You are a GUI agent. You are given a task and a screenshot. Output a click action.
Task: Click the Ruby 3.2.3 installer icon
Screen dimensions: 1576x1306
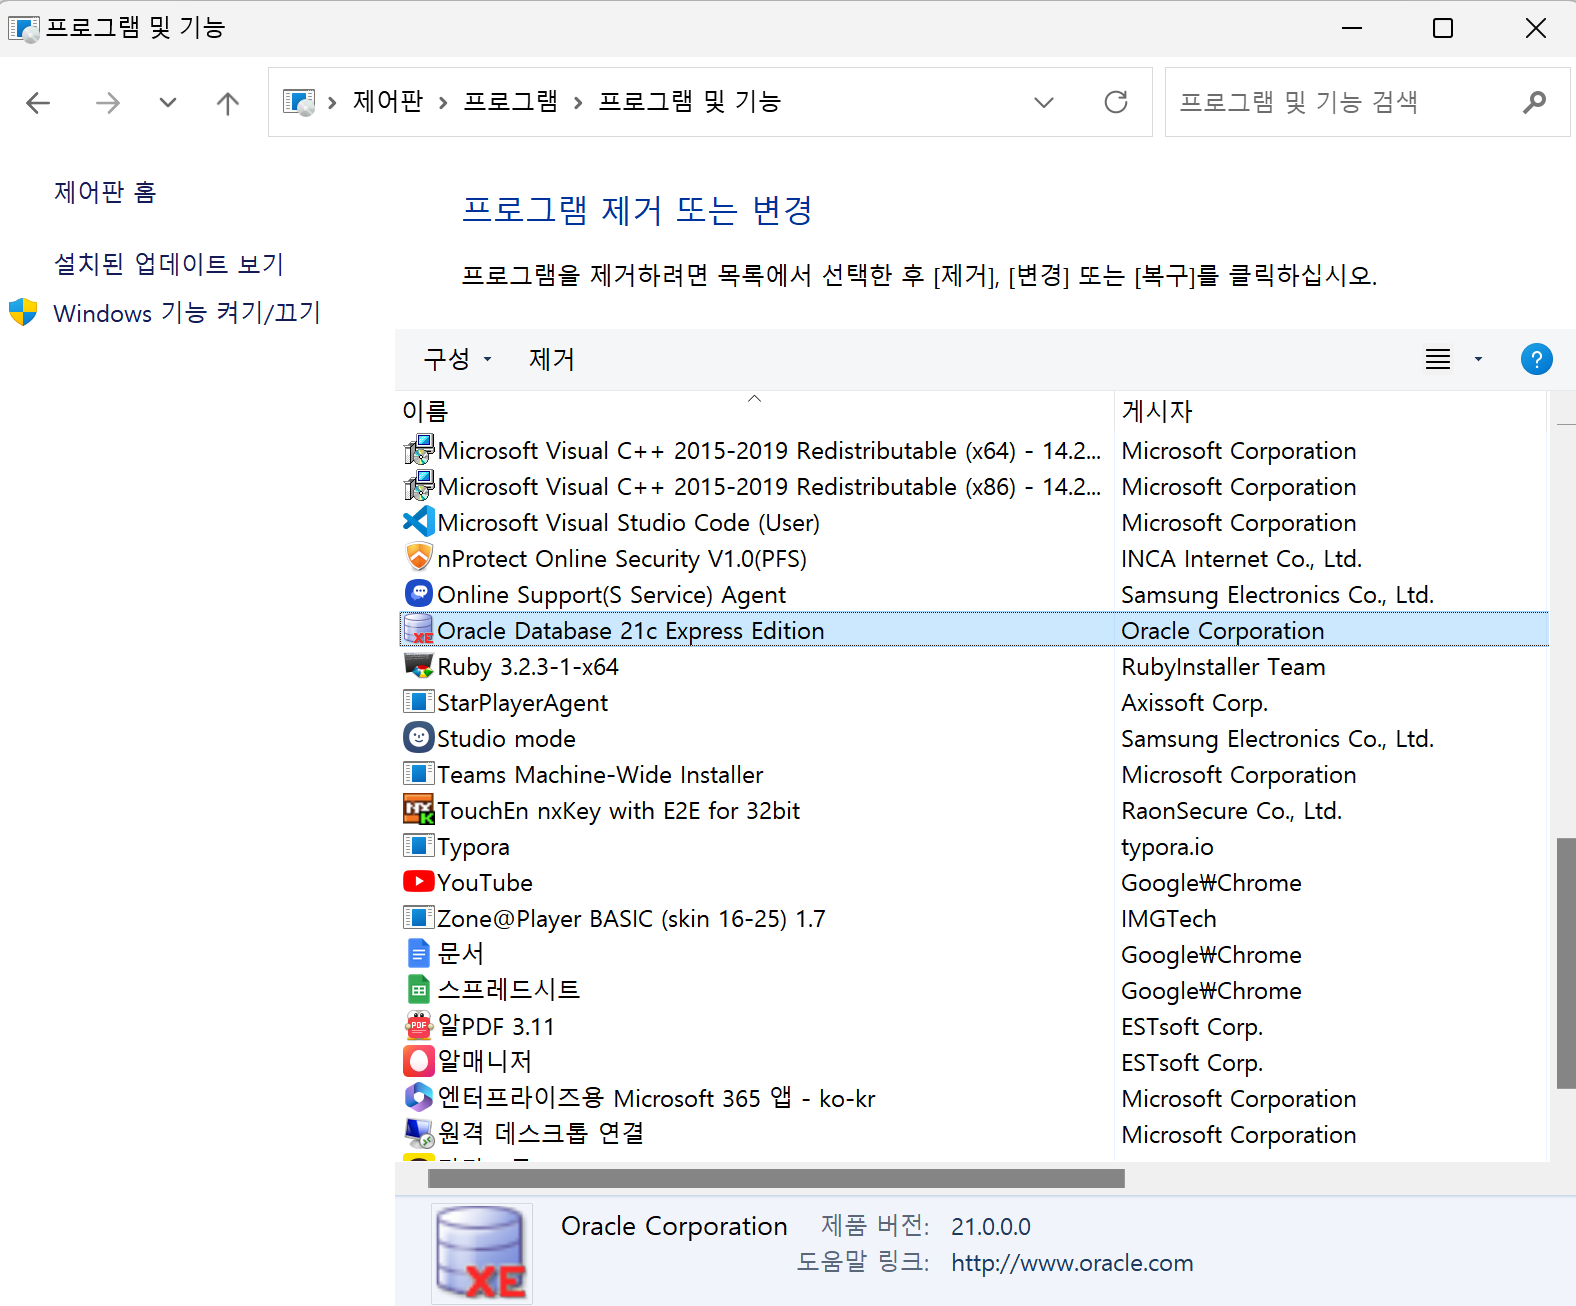coord(419,666)
